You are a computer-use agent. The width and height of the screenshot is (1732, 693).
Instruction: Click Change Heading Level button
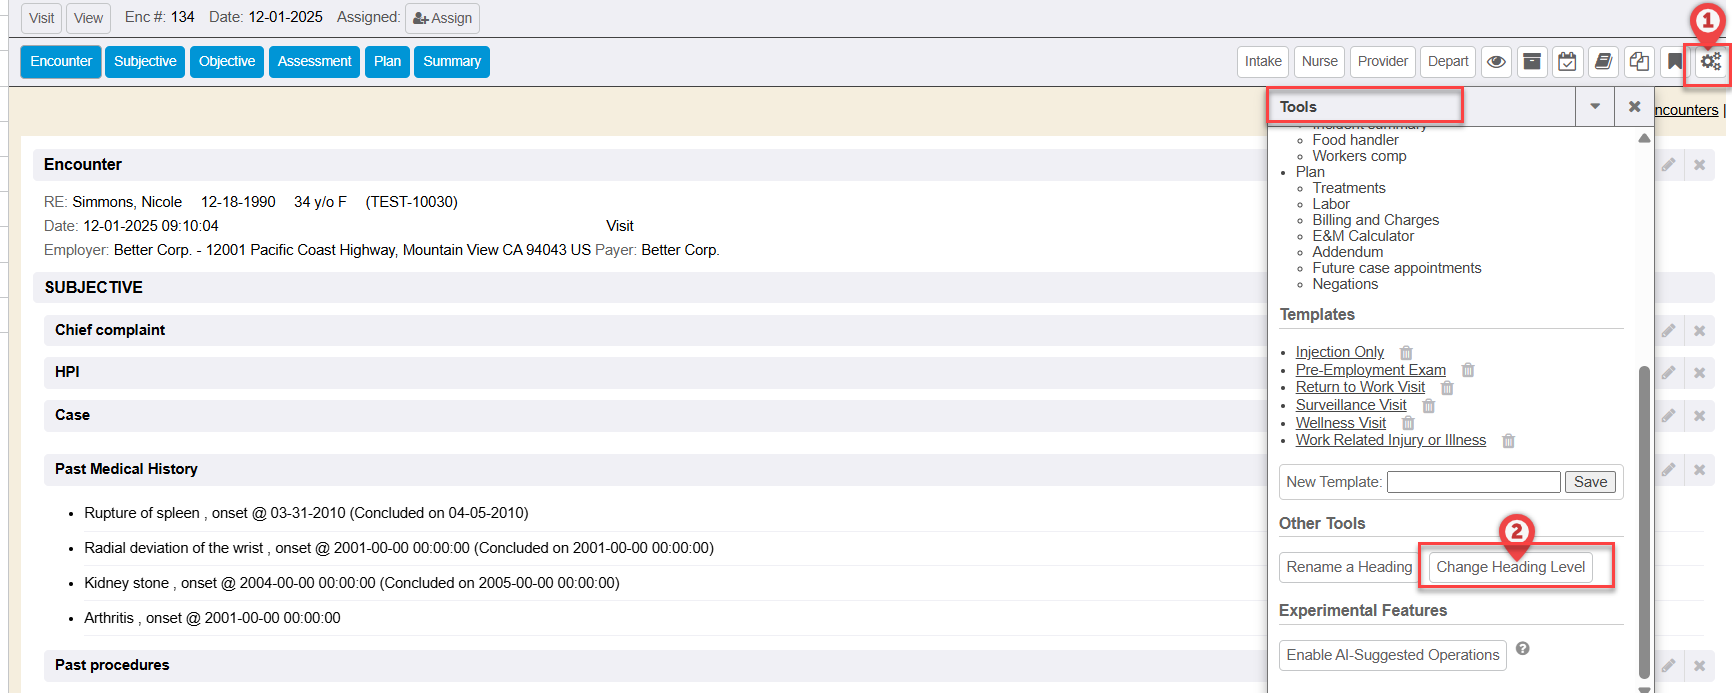[1510, 567]
